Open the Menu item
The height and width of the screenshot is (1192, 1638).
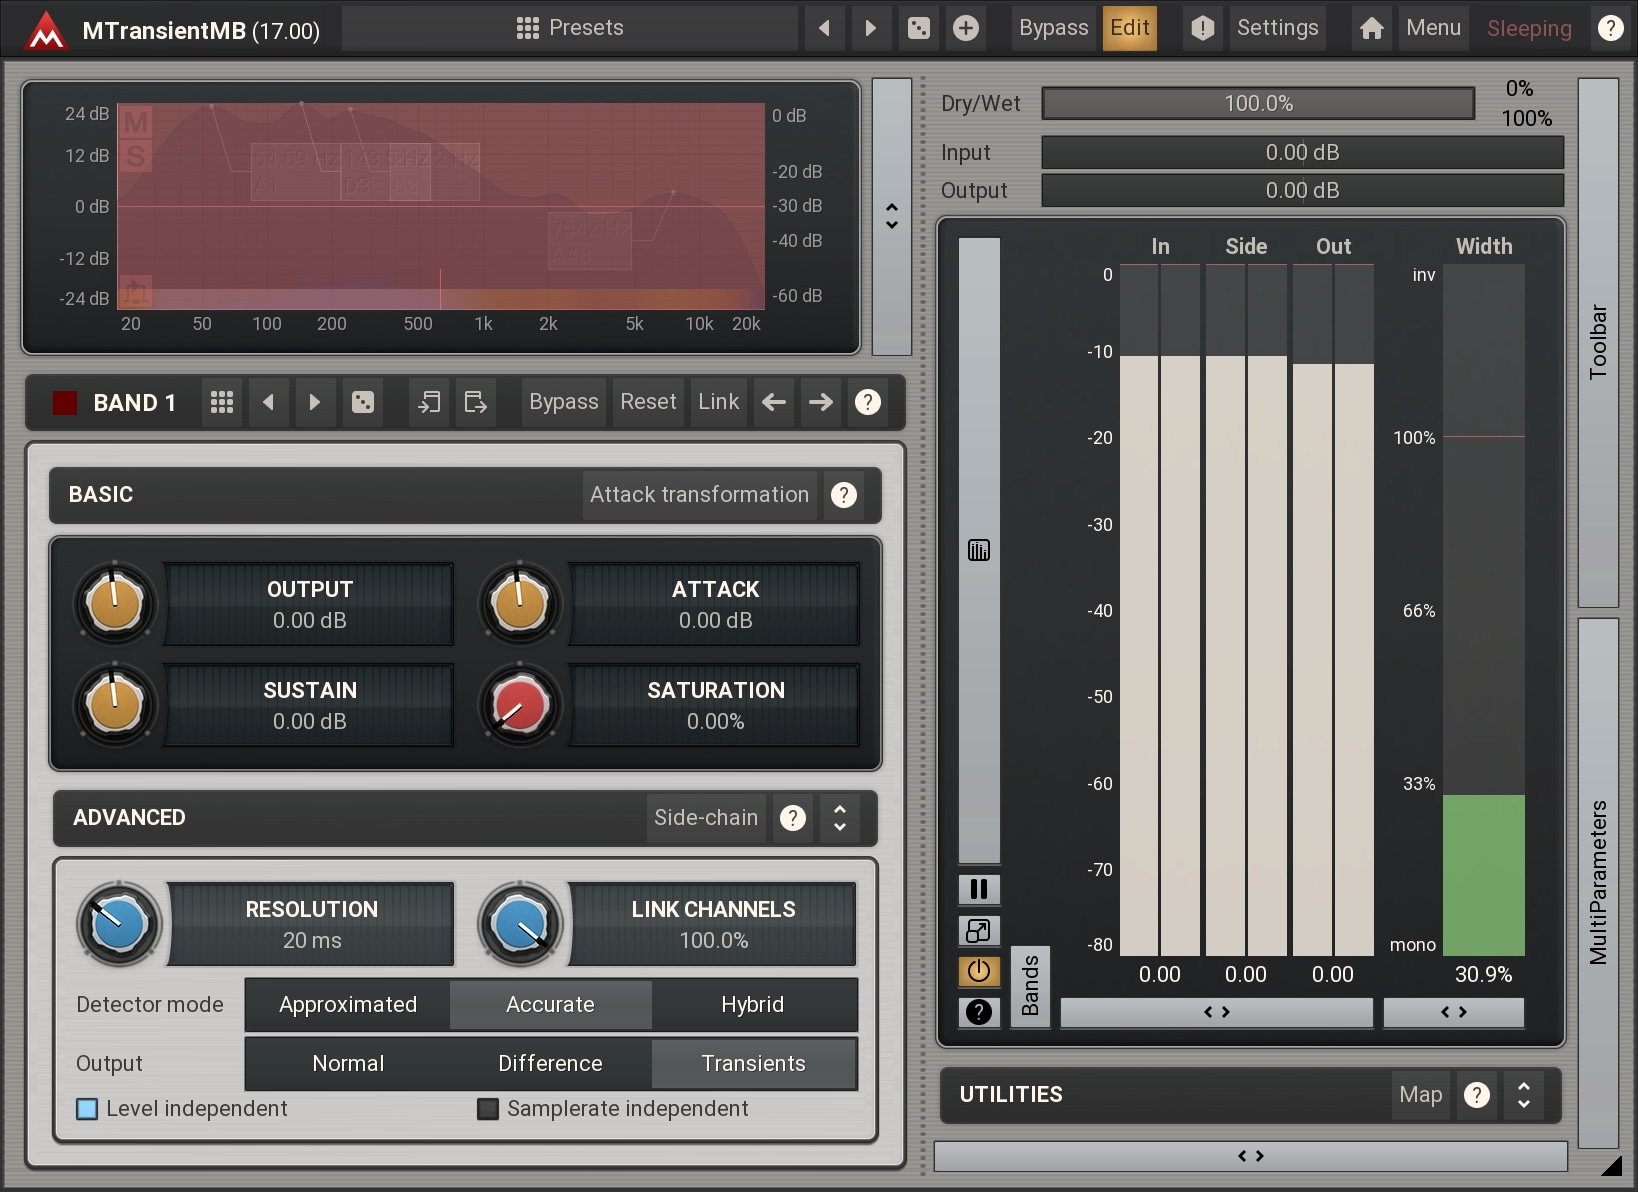pyautogui.click(x=1433, y=28)
